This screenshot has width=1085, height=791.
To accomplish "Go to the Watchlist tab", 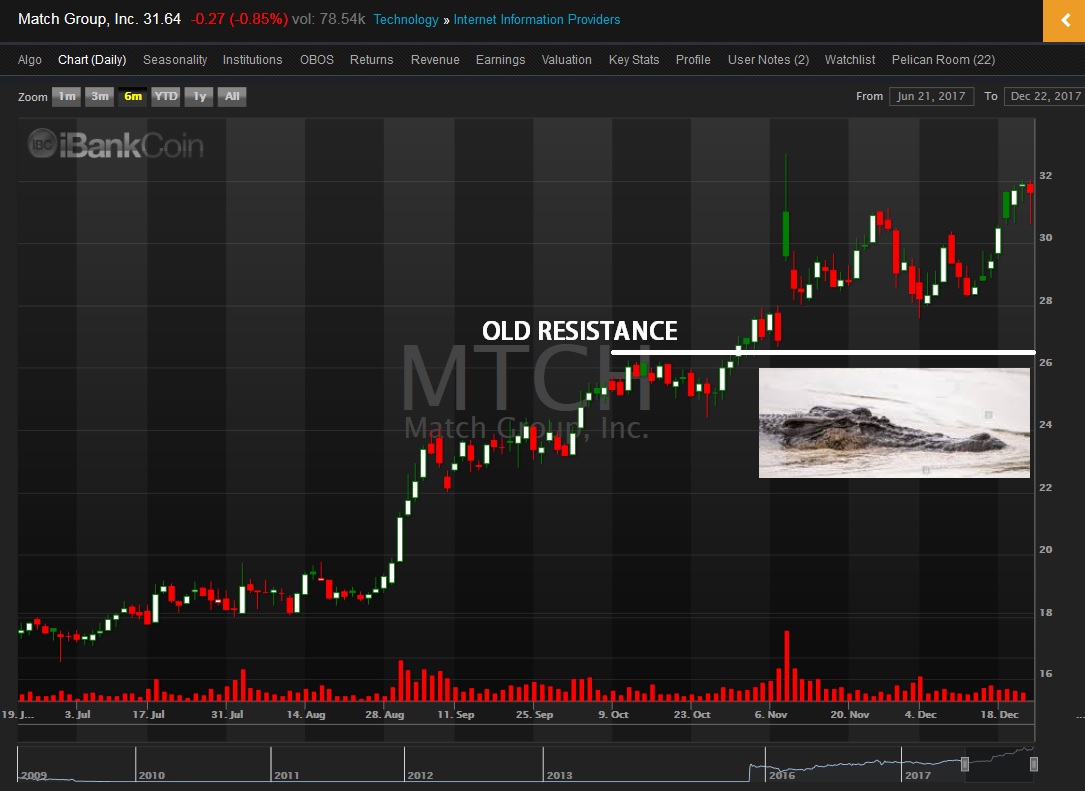I will point(850,60).
